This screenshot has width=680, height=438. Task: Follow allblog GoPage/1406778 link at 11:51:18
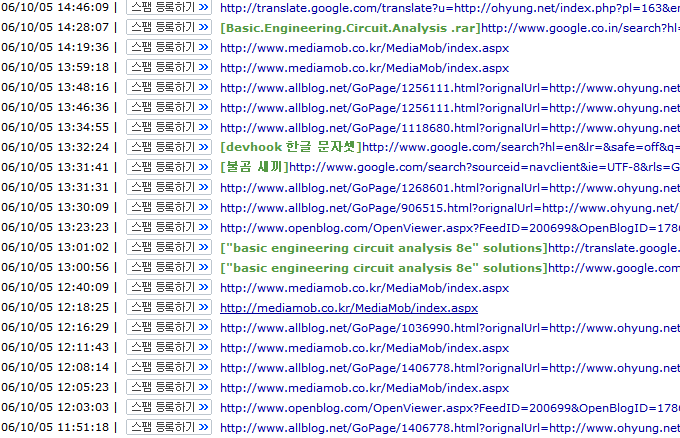pos(450,428)
